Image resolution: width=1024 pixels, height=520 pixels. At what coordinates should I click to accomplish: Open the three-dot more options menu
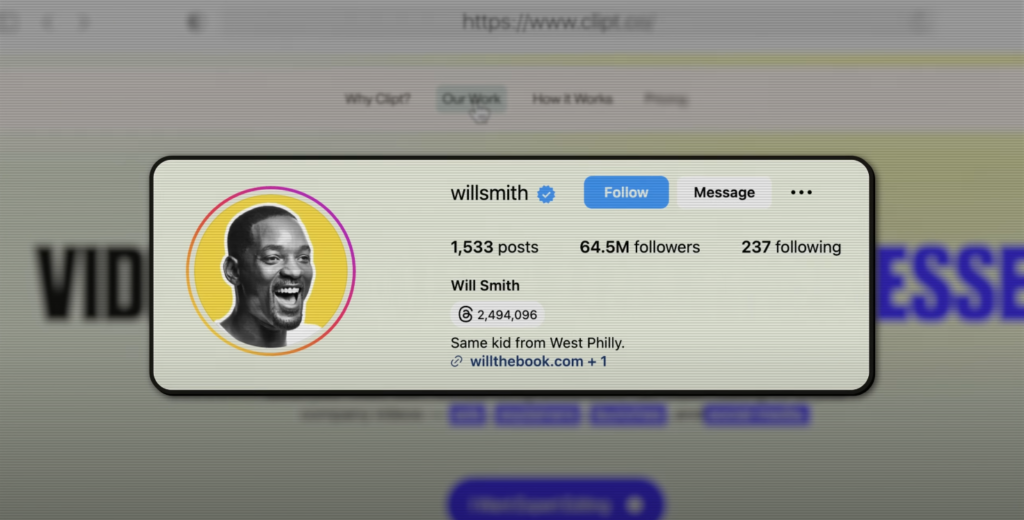click(801, 192)
